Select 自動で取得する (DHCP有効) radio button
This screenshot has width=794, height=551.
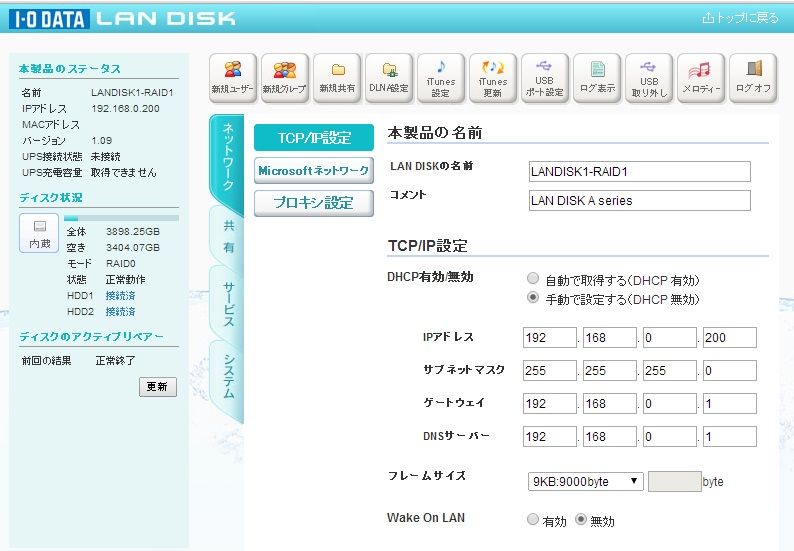coord(533,278)
